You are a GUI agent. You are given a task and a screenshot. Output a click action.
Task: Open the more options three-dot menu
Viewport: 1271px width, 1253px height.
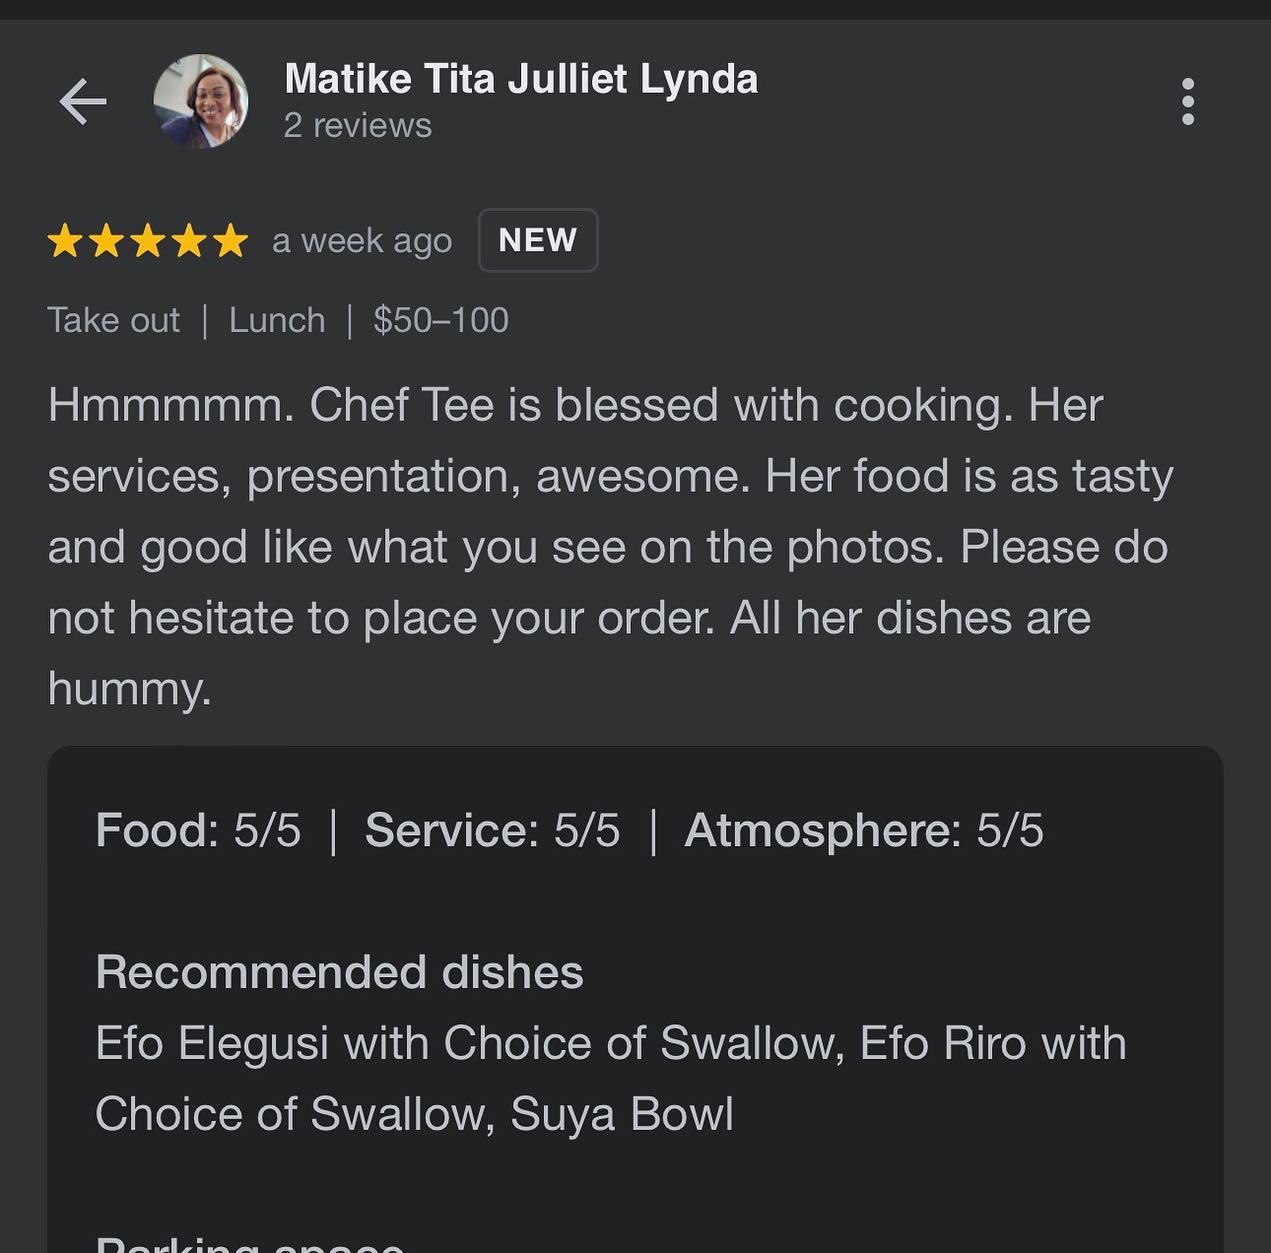(x=1187, y=102)
